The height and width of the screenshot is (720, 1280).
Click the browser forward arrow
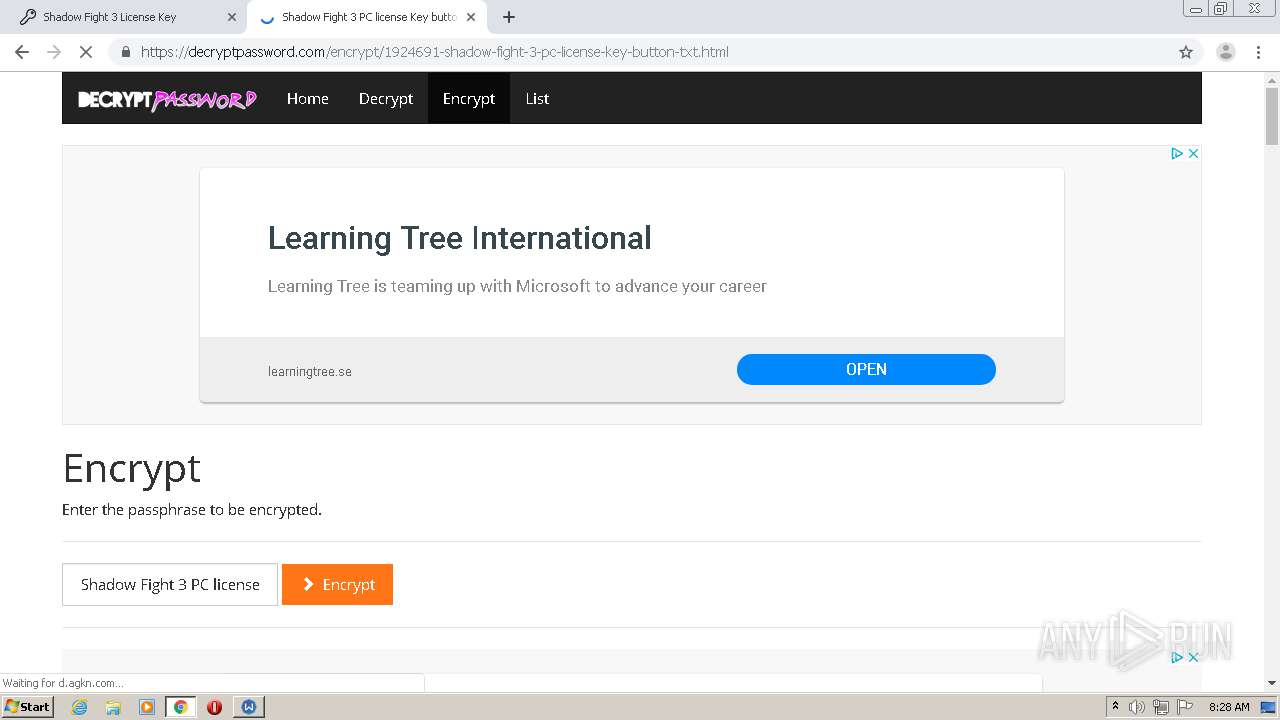point(54,52)
